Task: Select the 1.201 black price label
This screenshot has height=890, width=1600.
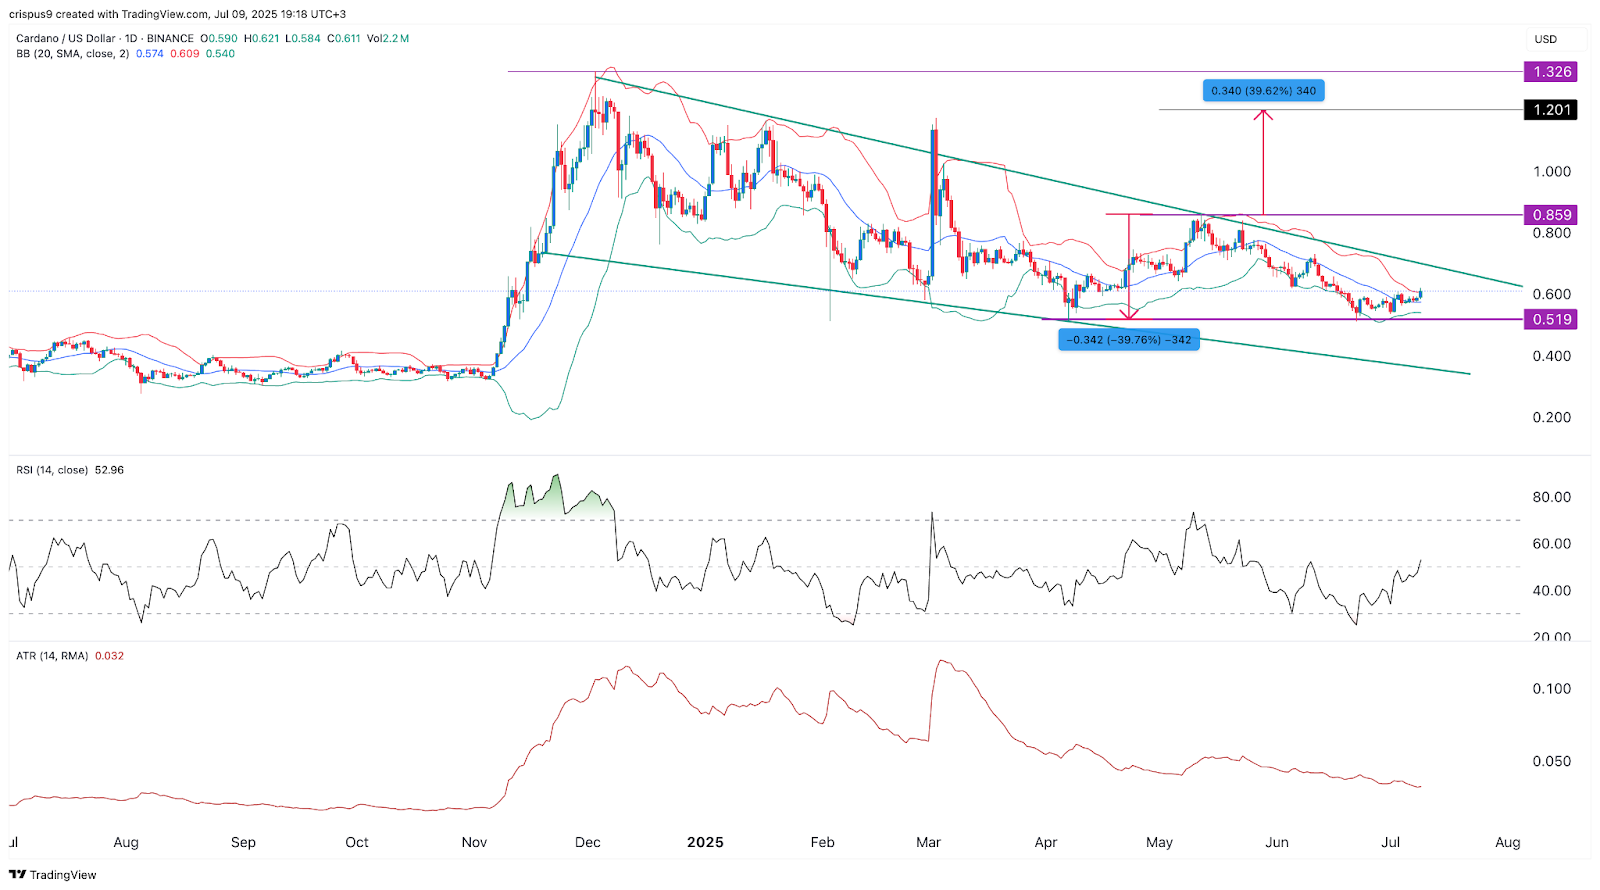Action: point(1552,110)
